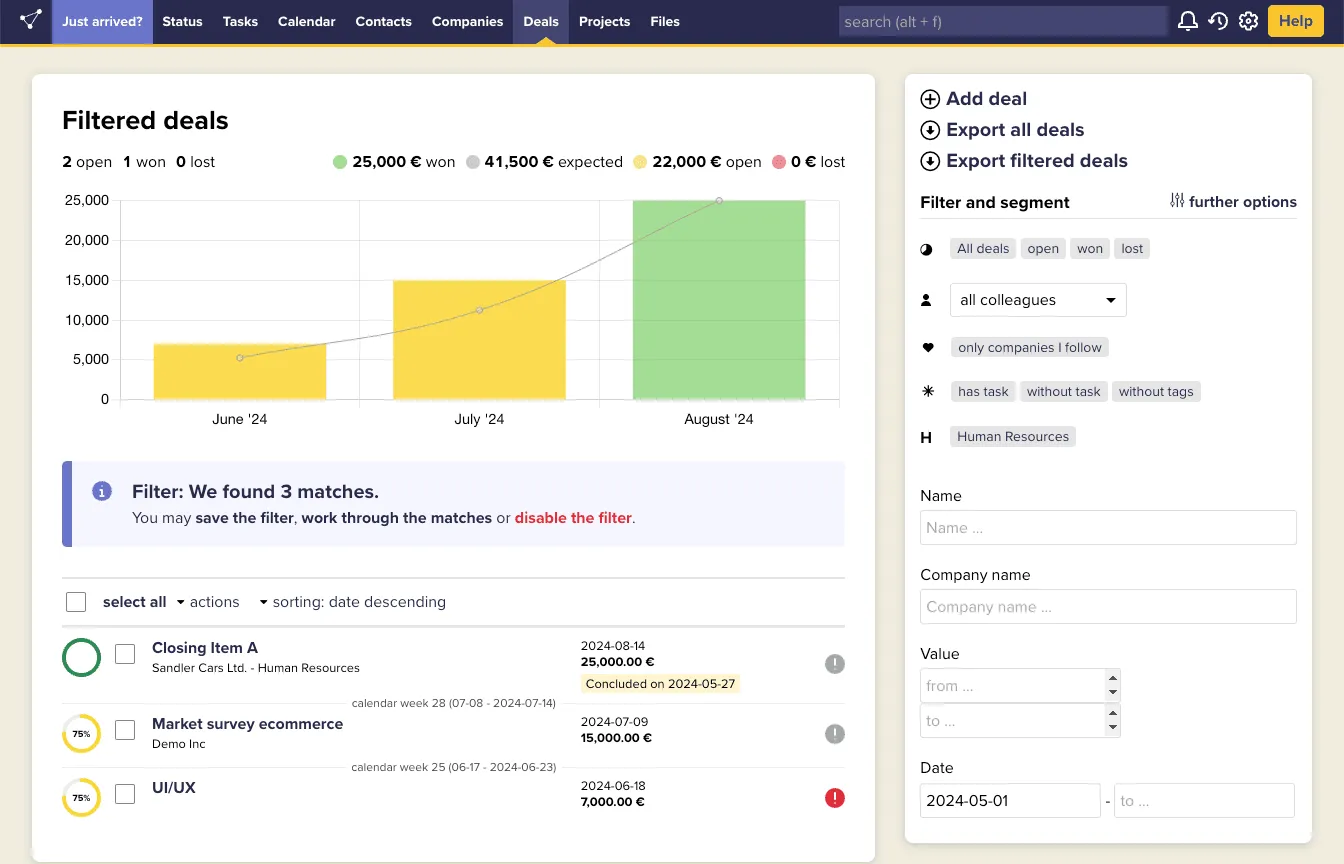This screenshot has width=1344, height=864.
Task: Click the disable the filter link
Action: click(x=573, y=518)
